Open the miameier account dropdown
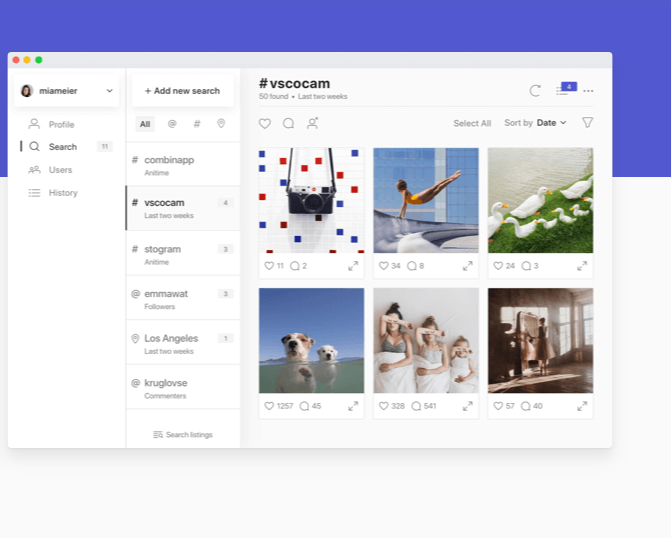Image resolution: width=671 pixels, height=538 pixels. point(67,91)
